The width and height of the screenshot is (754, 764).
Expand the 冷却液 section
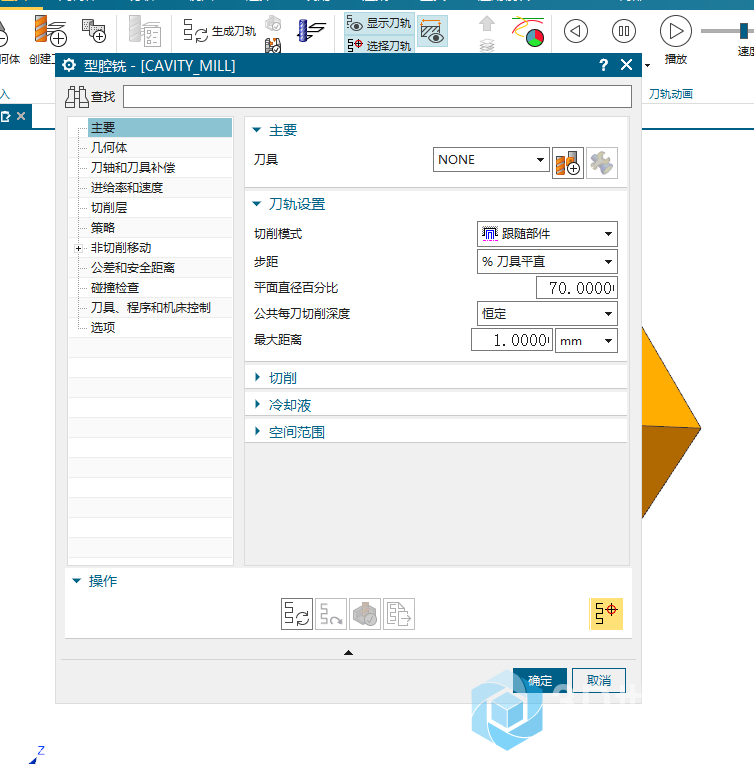coord(257,404)
